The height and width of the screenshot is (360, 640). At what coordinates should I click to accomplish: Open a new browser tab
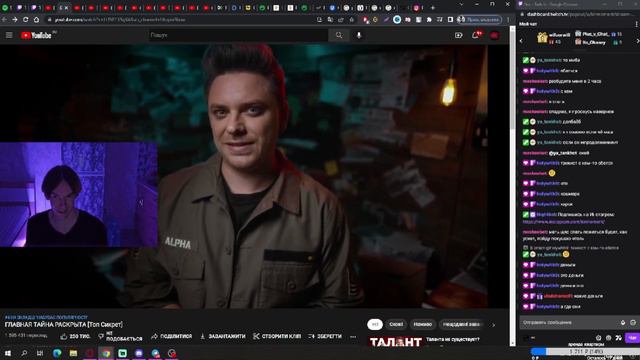[433, 7]
